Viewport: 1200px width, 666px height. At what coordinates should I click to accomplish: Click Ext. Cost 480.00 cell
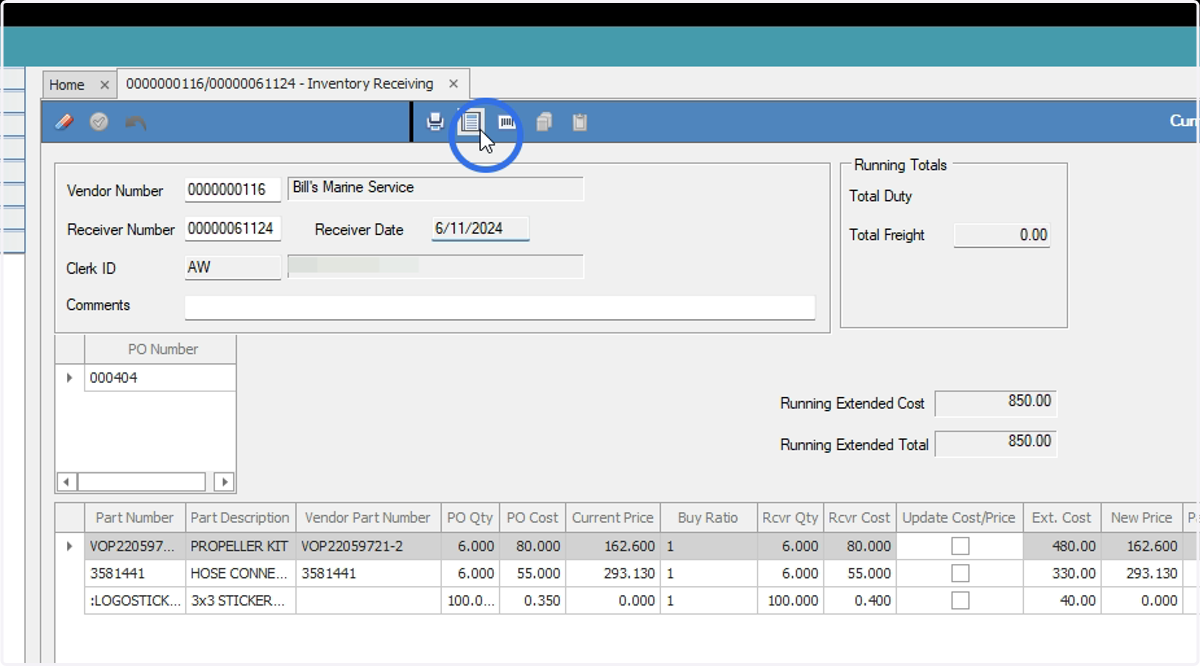1062,546
